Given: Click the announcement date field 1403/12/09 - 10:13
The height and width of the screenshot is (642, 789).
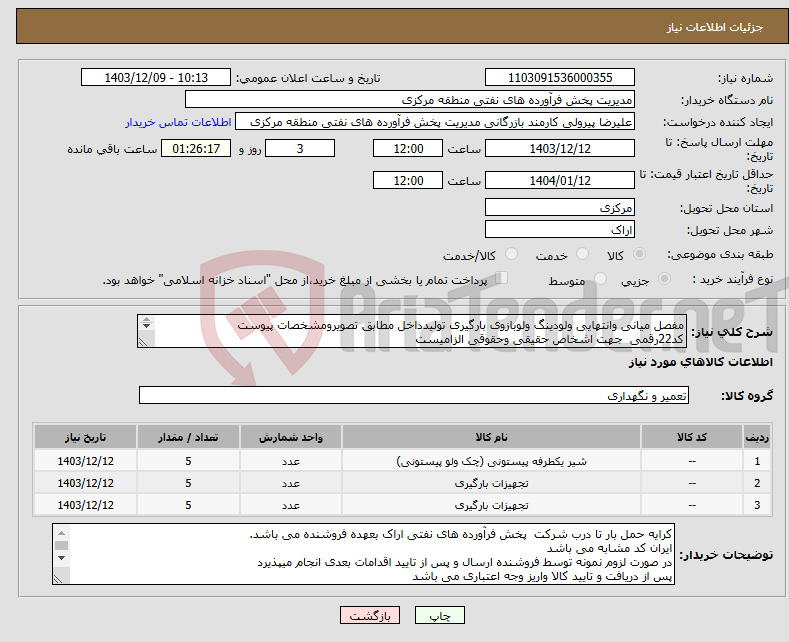Looking at the screenshot, I should (x=156, y=77).
